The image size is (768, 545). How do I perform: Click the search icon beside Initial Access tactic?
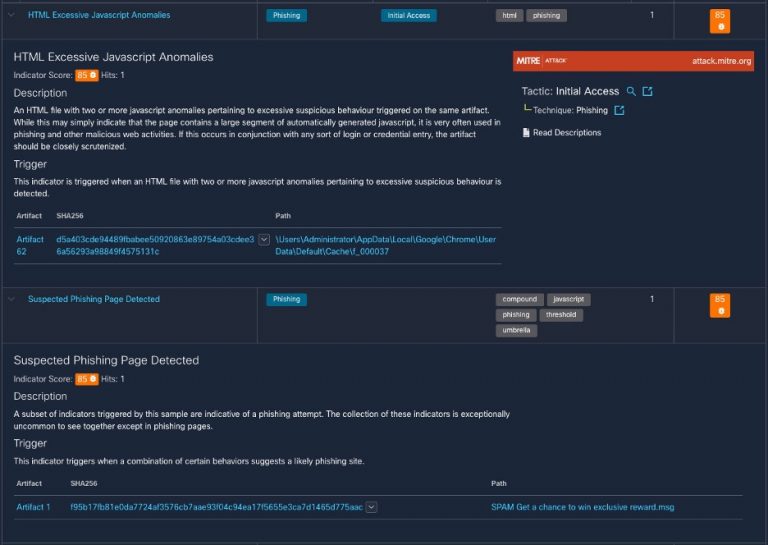pyautogui.click(x=631, y=92)
